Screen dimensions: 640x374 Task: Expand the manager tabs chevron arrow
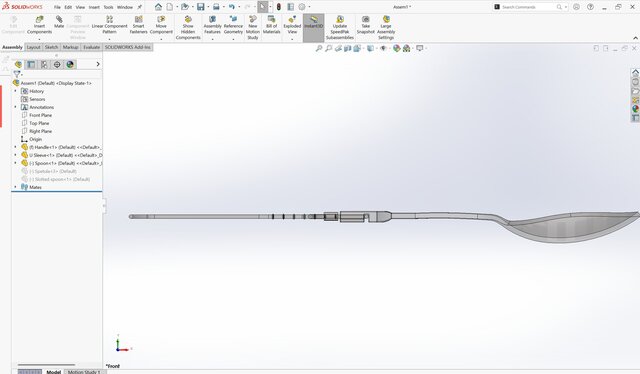(98, 64)
